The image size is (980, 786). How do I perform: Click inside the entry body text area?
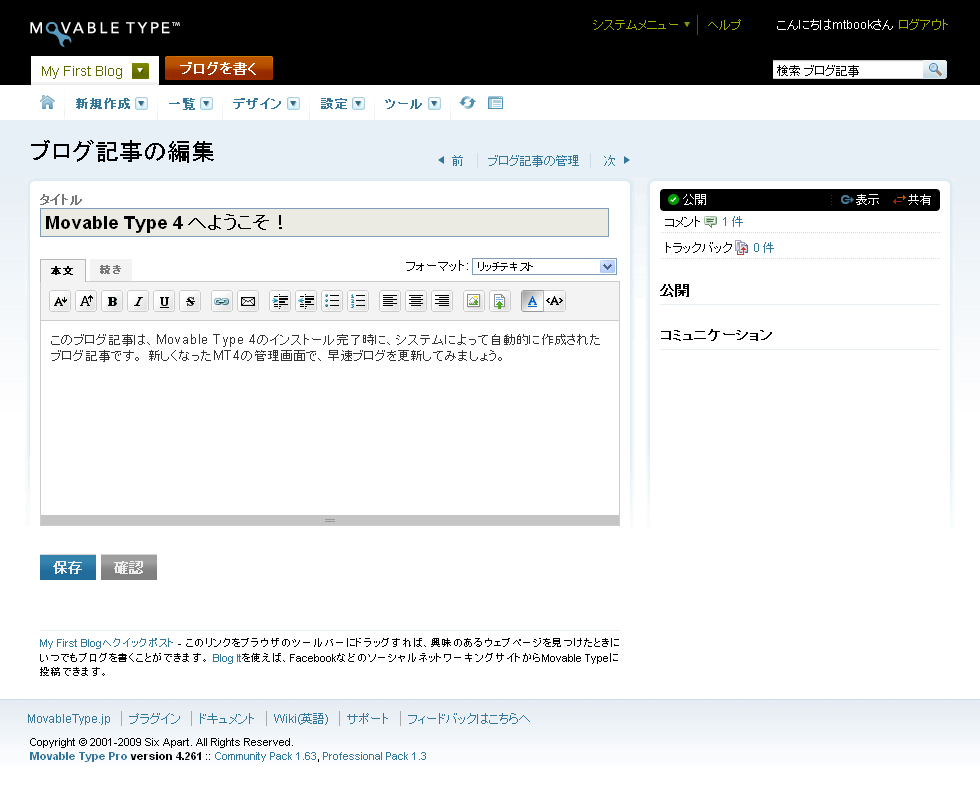point(330,417)
